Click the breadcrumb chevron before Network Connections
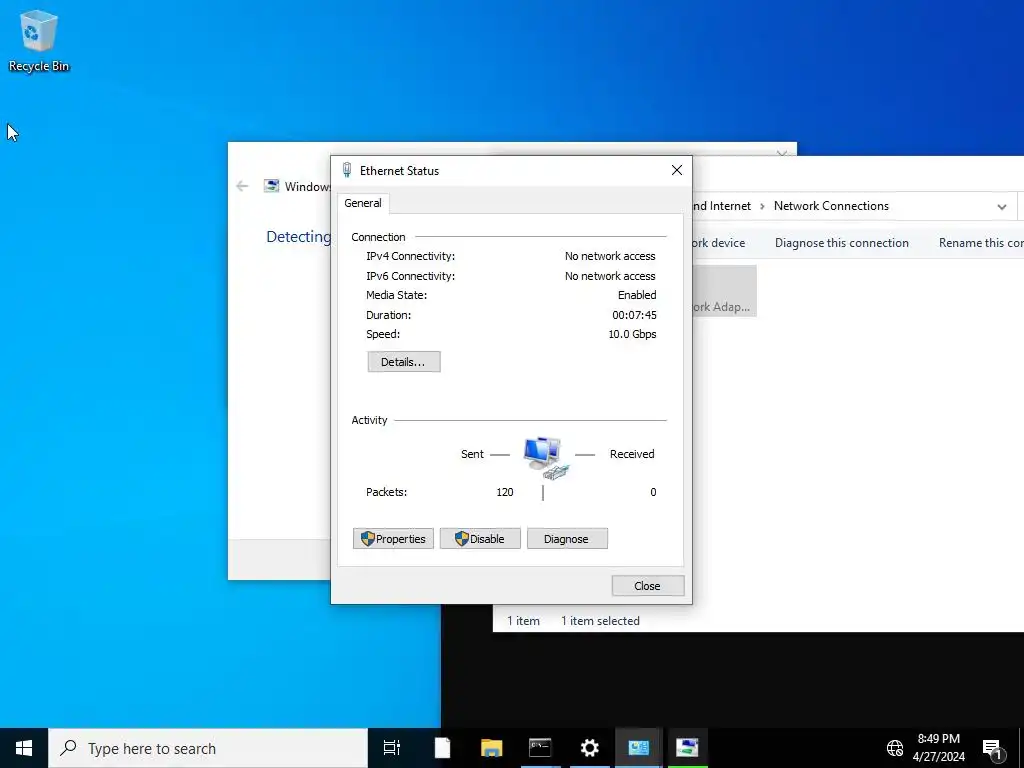Viewport: 1024px width, 768px height. 761,206
